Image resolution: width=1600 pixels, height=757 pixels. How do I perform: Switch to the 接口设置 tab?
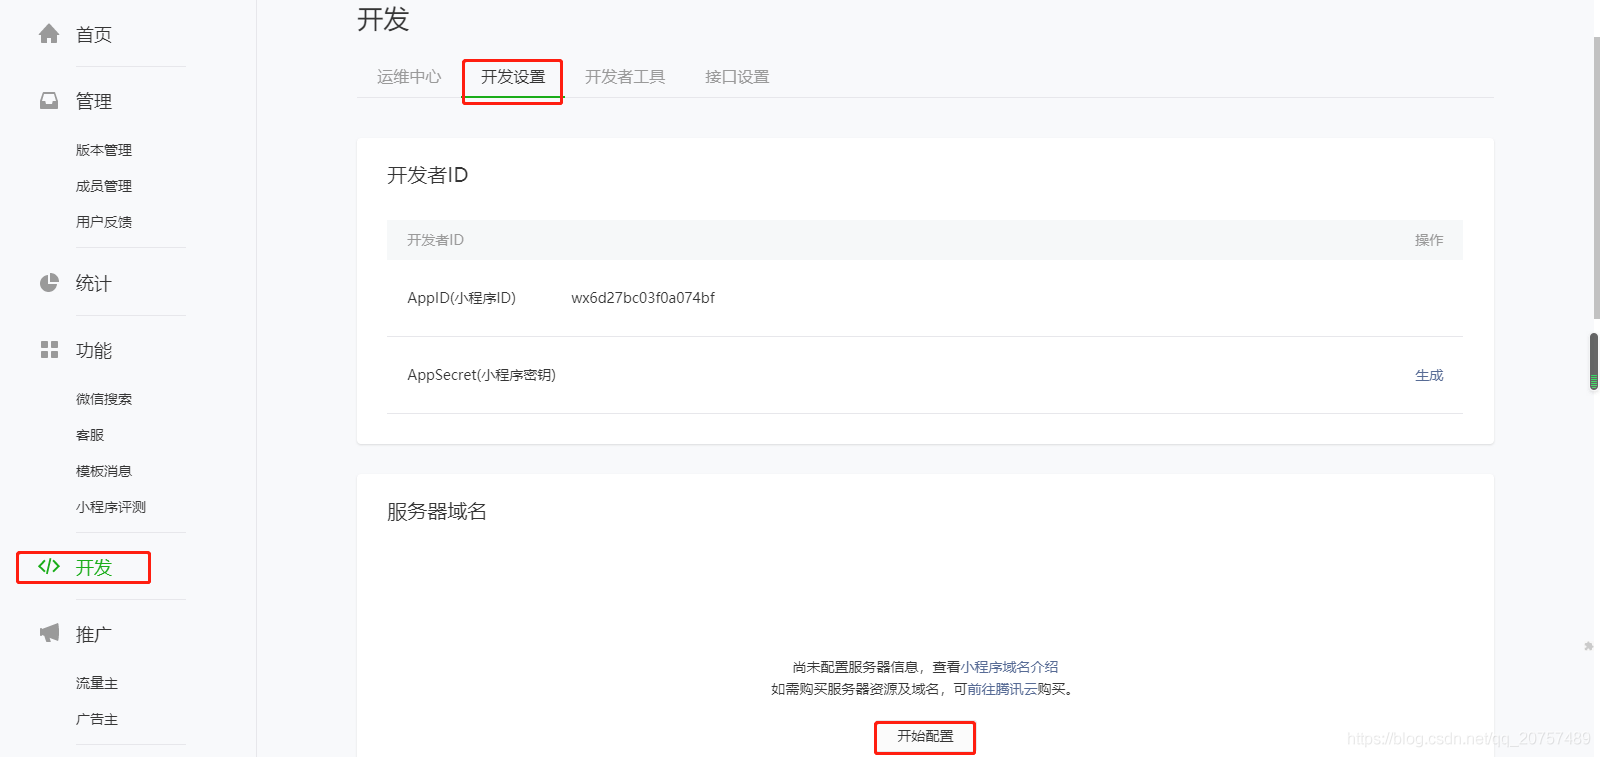(x=737, y=77)
